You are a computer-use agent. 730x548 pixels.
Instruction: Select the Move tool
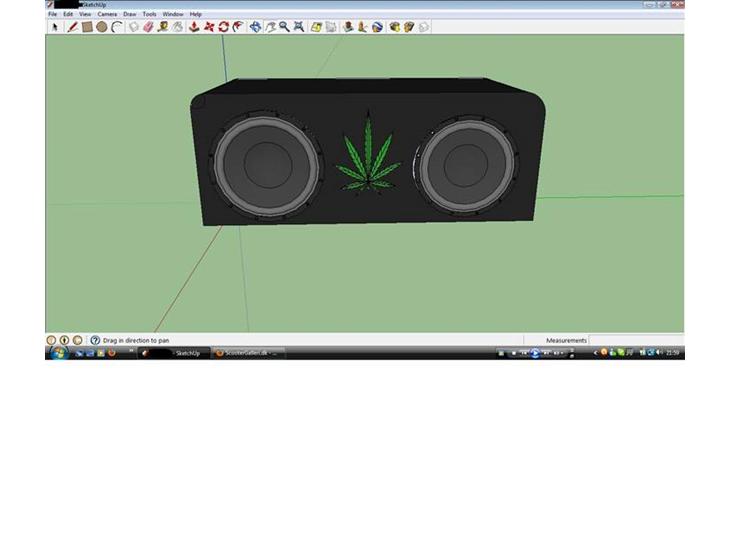(x=209, y=27)
